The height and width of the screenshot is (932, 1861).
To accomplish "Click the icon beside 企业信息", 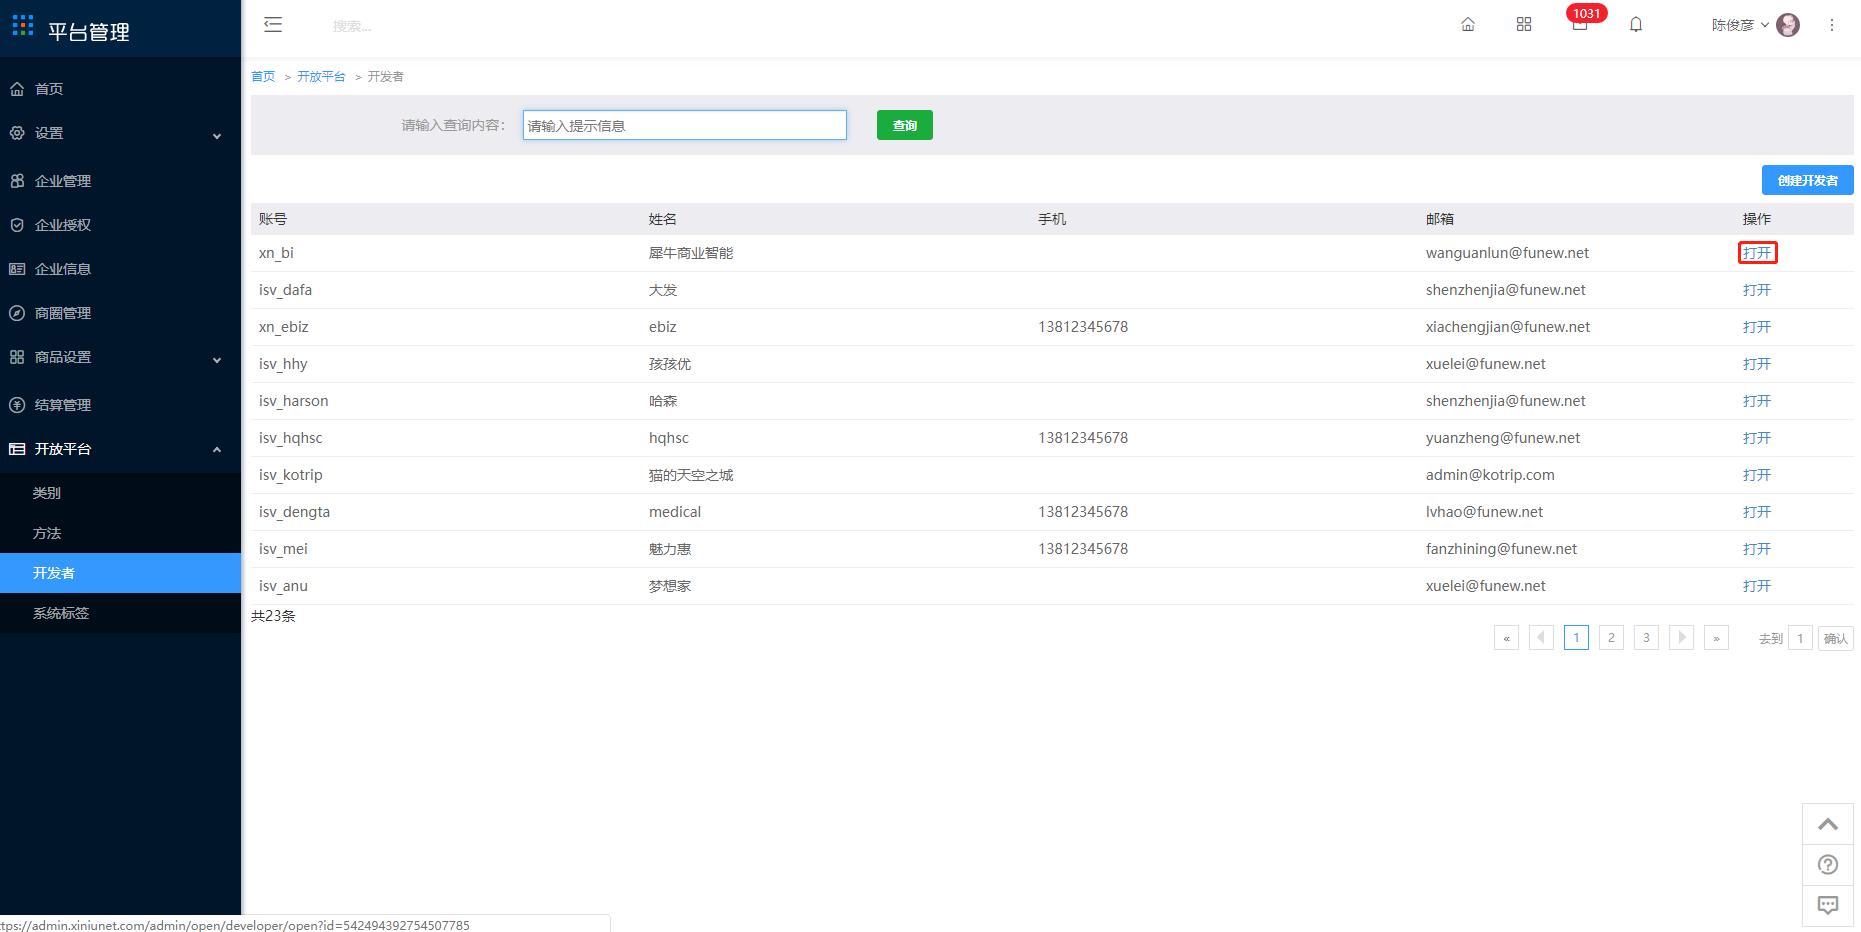I will point(17,269).
